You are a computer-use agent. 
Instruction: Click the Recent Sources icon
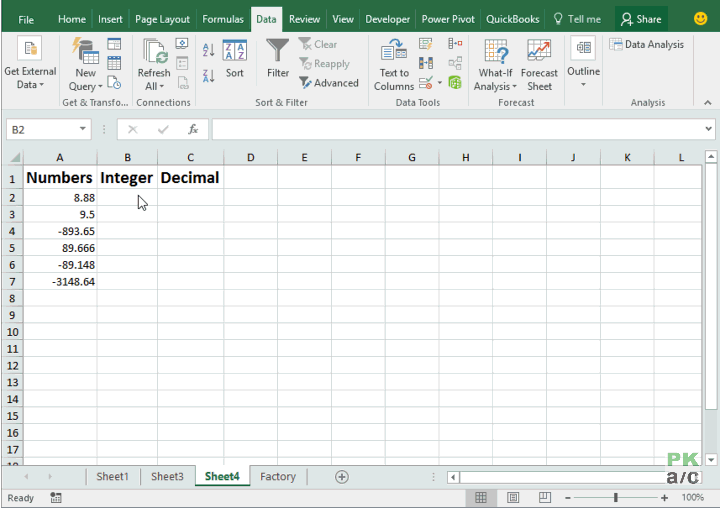114,83
